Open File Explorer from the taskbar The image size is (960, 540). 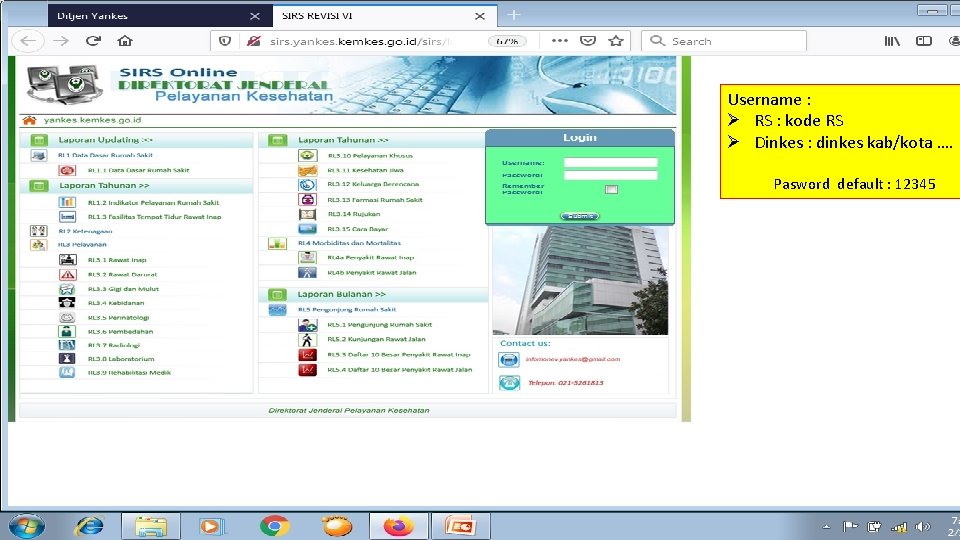[x=151, y=527]
